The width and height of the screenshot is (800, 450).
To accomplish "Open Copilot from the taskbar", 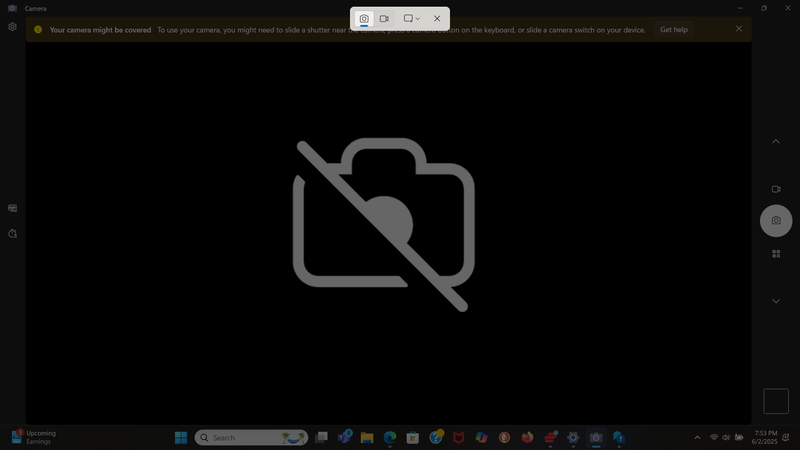I will 482,438.
